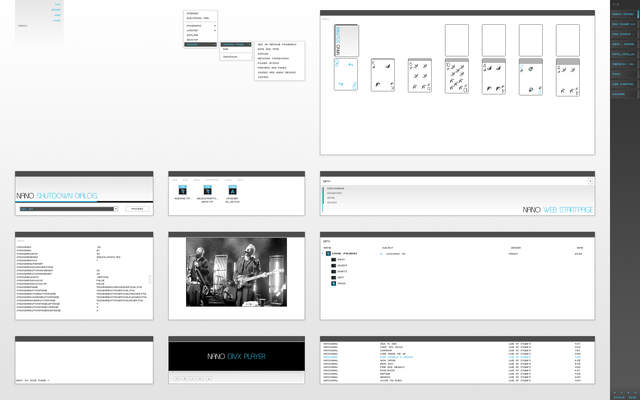Image resolution: width=640 pixels, height=400 pixels.
Task: Open Edit menu in explorer window
Action: tap(185, 180)
